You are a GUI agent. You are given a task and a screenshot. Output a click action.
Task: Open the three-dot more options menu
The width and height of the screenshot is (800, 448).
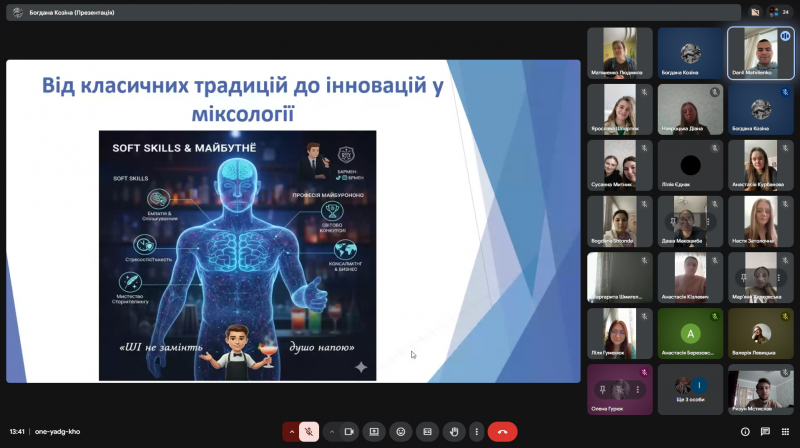coord(479,431)
